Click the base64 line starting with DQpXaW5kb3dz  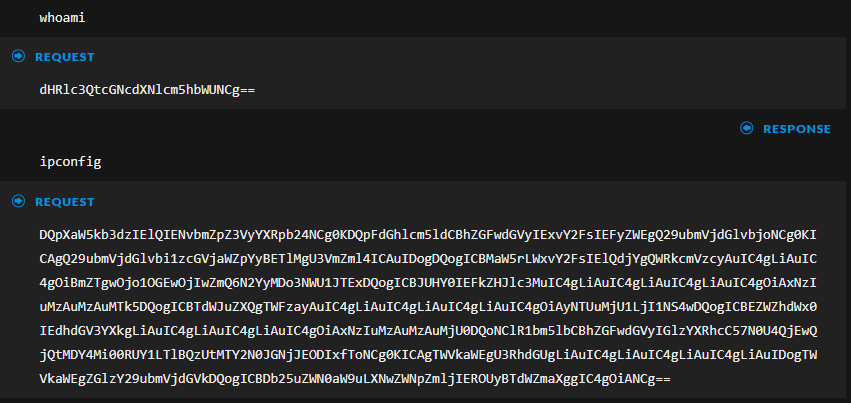pyautogui.click(x=428, y=234)
